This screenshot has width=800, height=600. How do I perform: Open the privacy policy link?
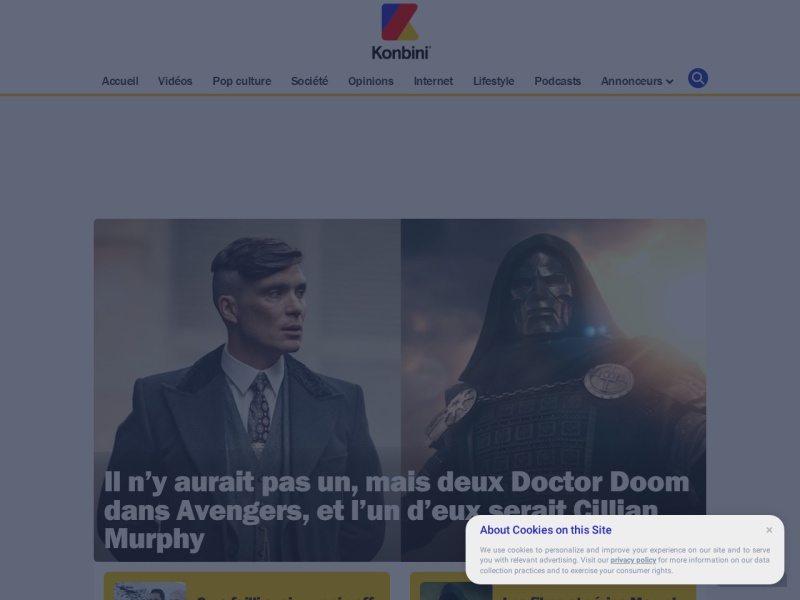[633, 560]
